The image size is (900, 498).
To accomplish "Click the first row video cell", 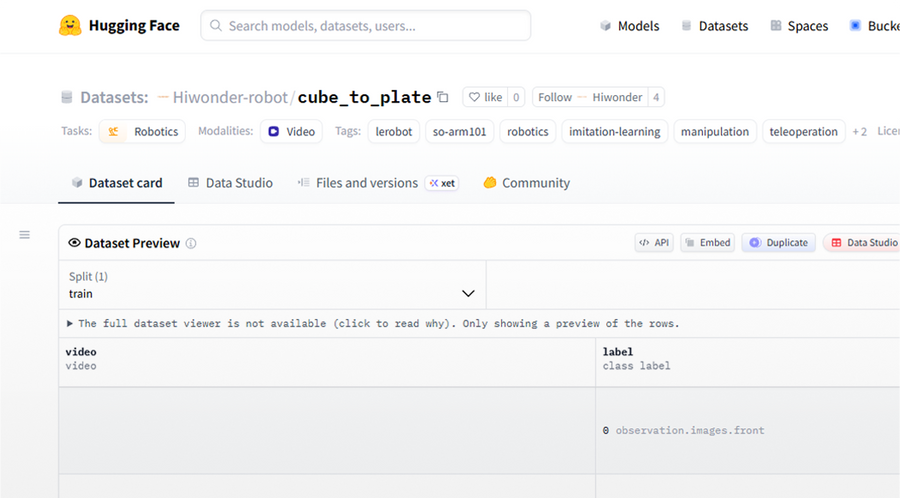I will click(327, 430).
